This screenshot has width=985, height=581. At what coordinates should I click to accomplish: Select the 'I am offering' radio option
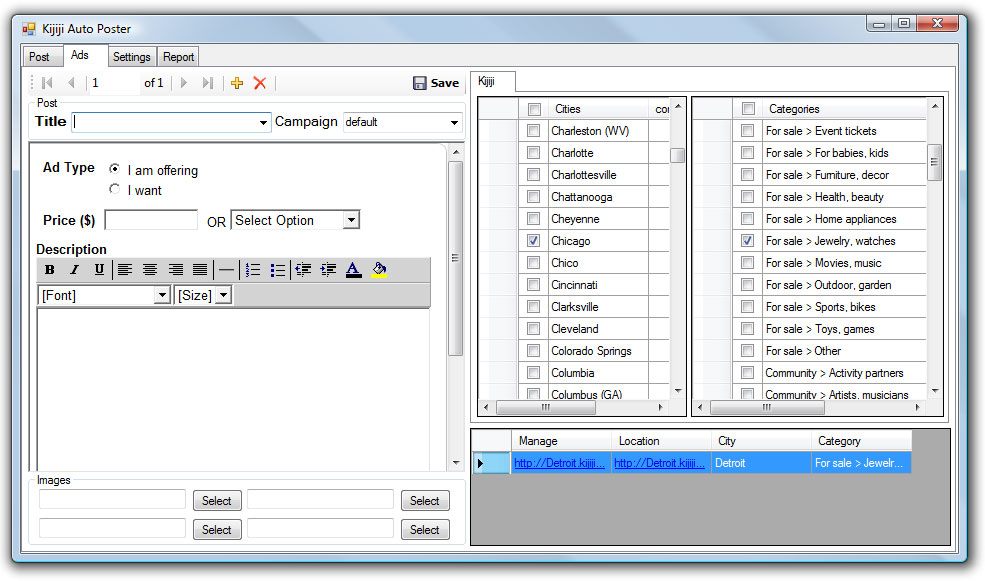pyautogui.click(x=114, y=168)
